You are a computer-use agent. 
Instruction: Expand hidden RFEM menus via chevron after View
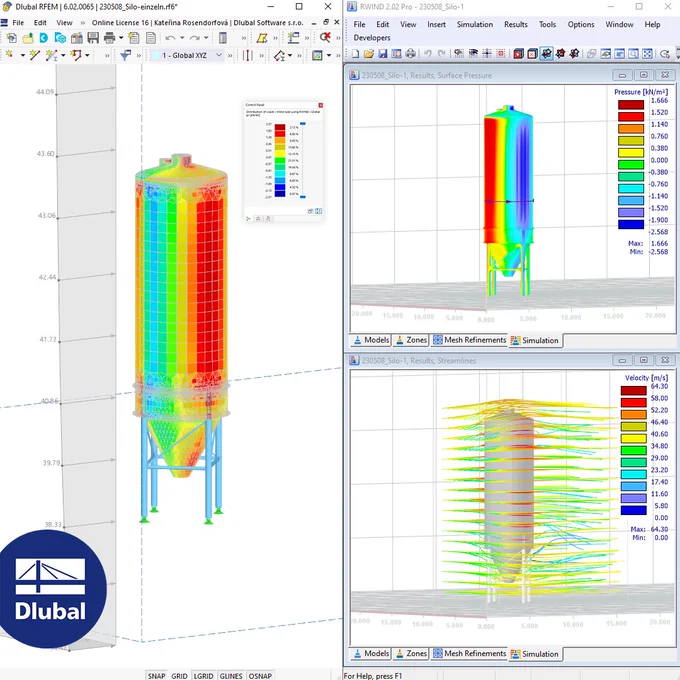tap(82, 23)
